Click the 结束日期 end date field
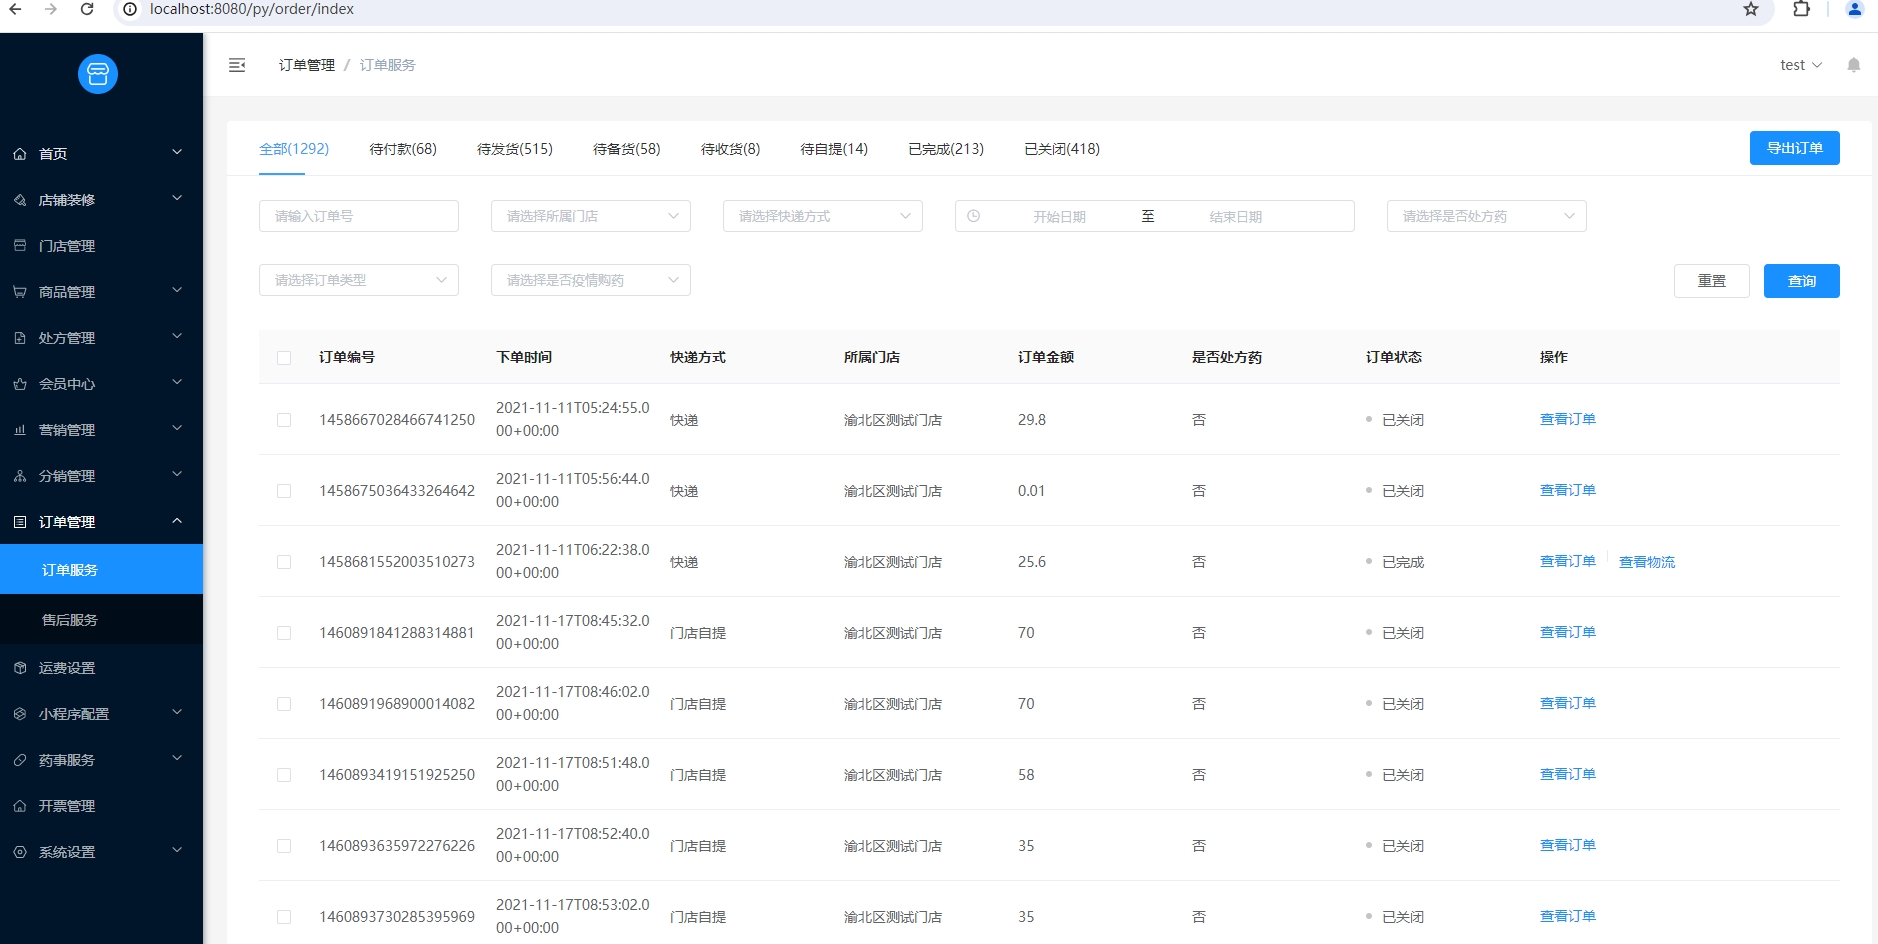Image resolution: width=1878 pixels, height=944 pixels. [x=1236, y=217]
